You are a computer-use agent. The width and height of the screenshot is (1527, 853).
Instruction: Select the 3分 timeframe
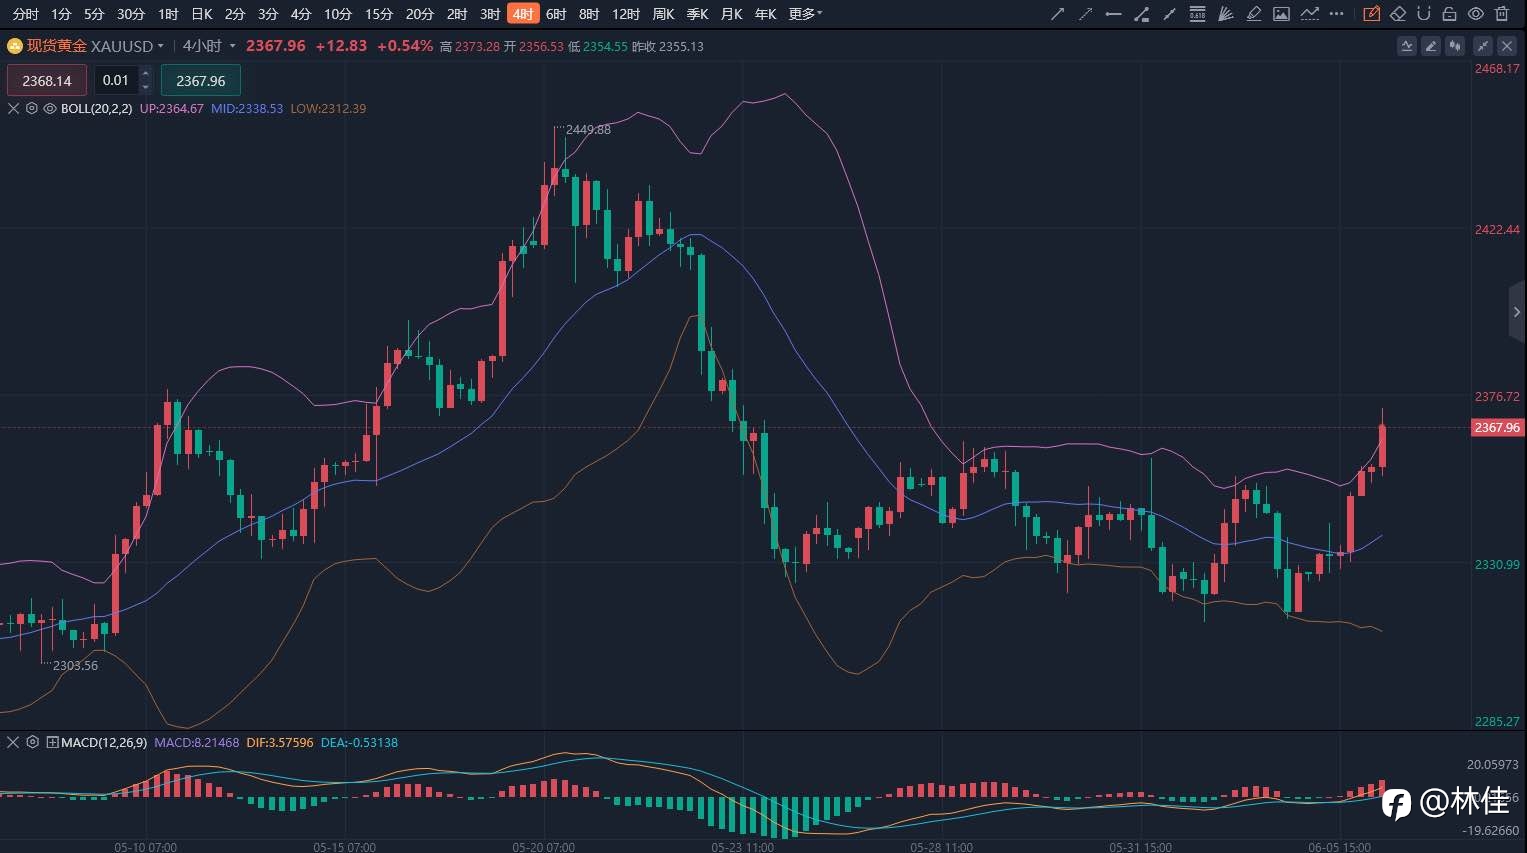tap(268, 14)
